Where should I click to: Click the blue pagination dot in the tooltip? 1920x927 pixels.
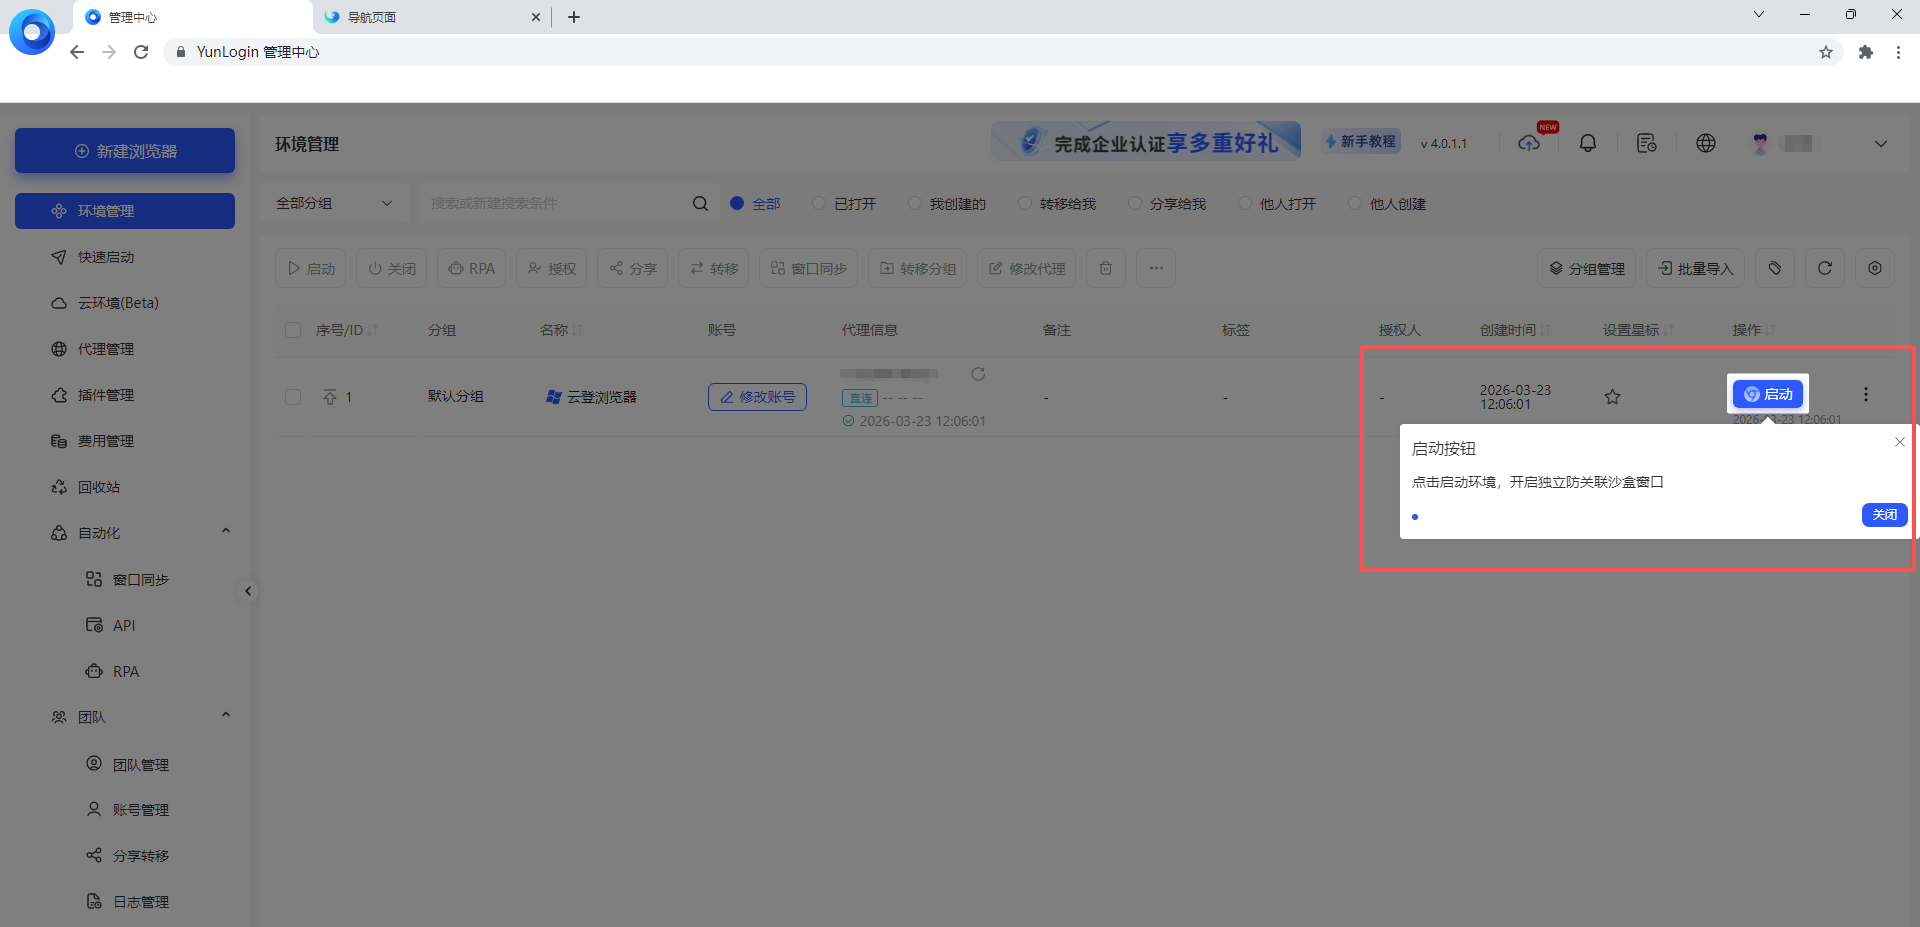(1415, 517)
